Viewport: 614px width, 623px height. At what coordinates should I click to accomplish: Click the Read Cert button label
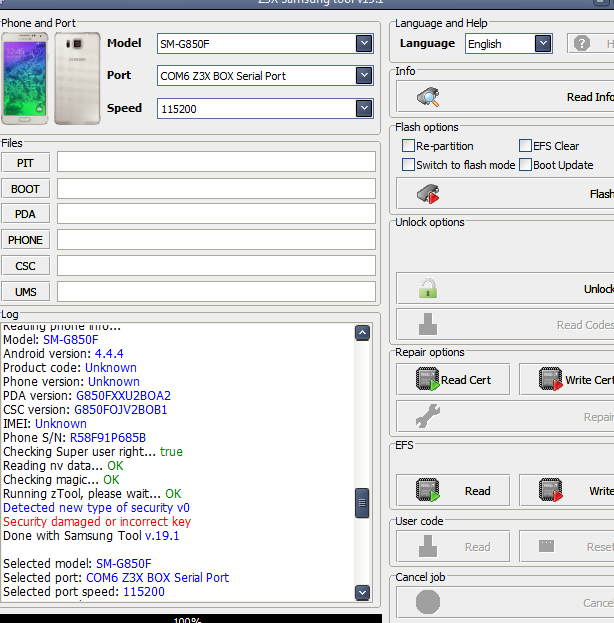pyautogui.click(x=466, y=380)
